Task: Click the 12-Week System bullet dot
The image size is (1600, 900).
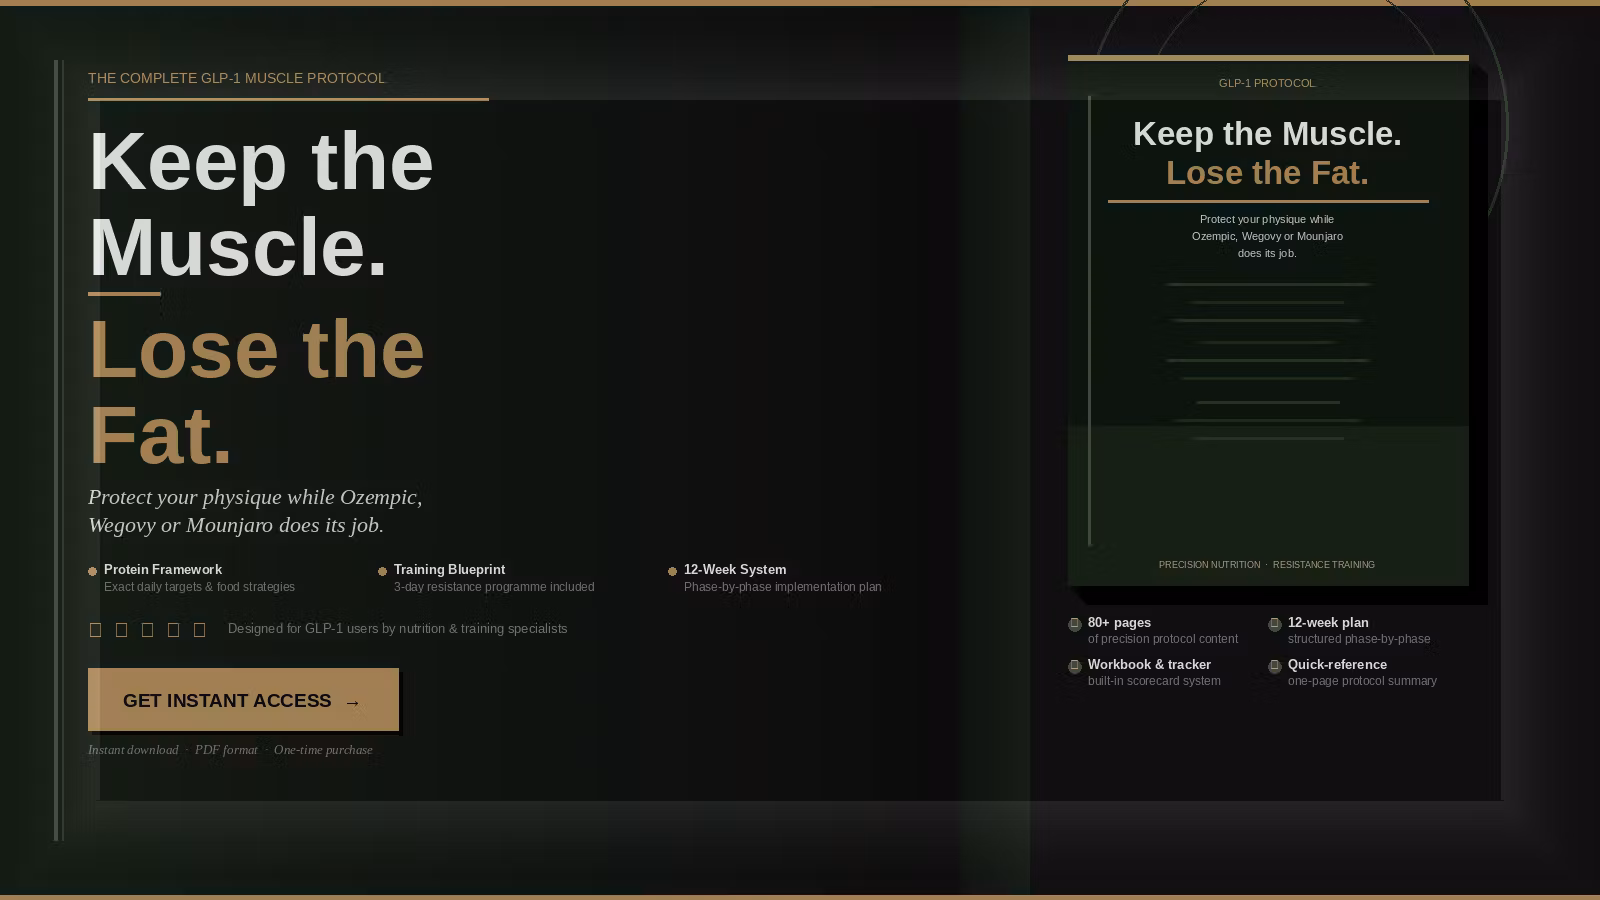Action: 672,571
